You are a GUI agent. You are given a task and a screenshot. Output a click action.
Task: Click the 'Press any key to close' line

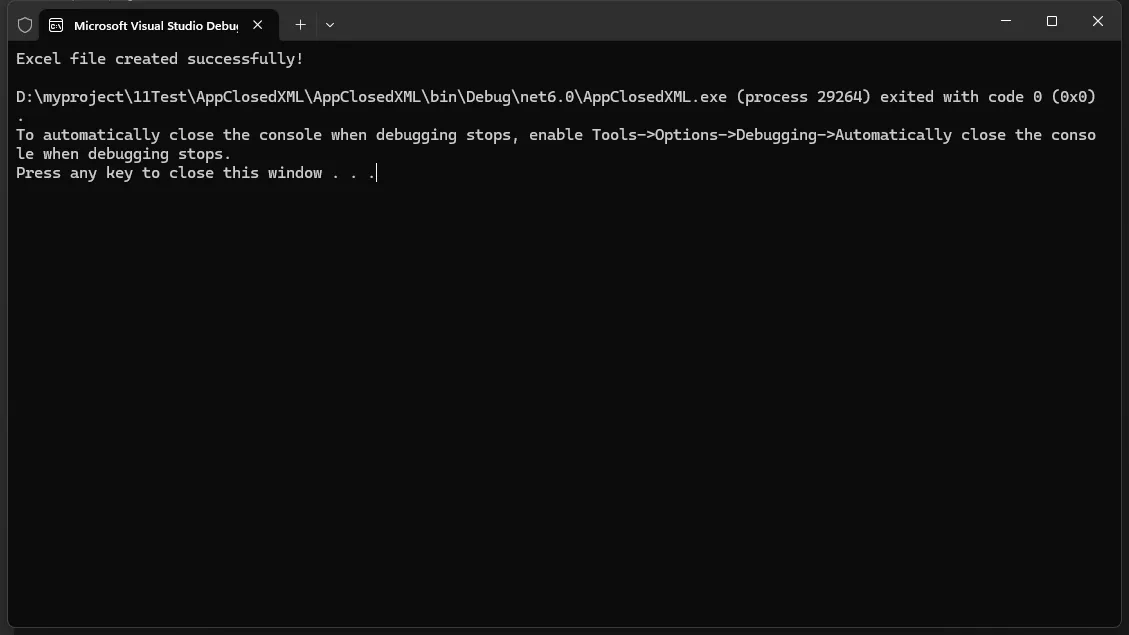(x=195, y=173)
